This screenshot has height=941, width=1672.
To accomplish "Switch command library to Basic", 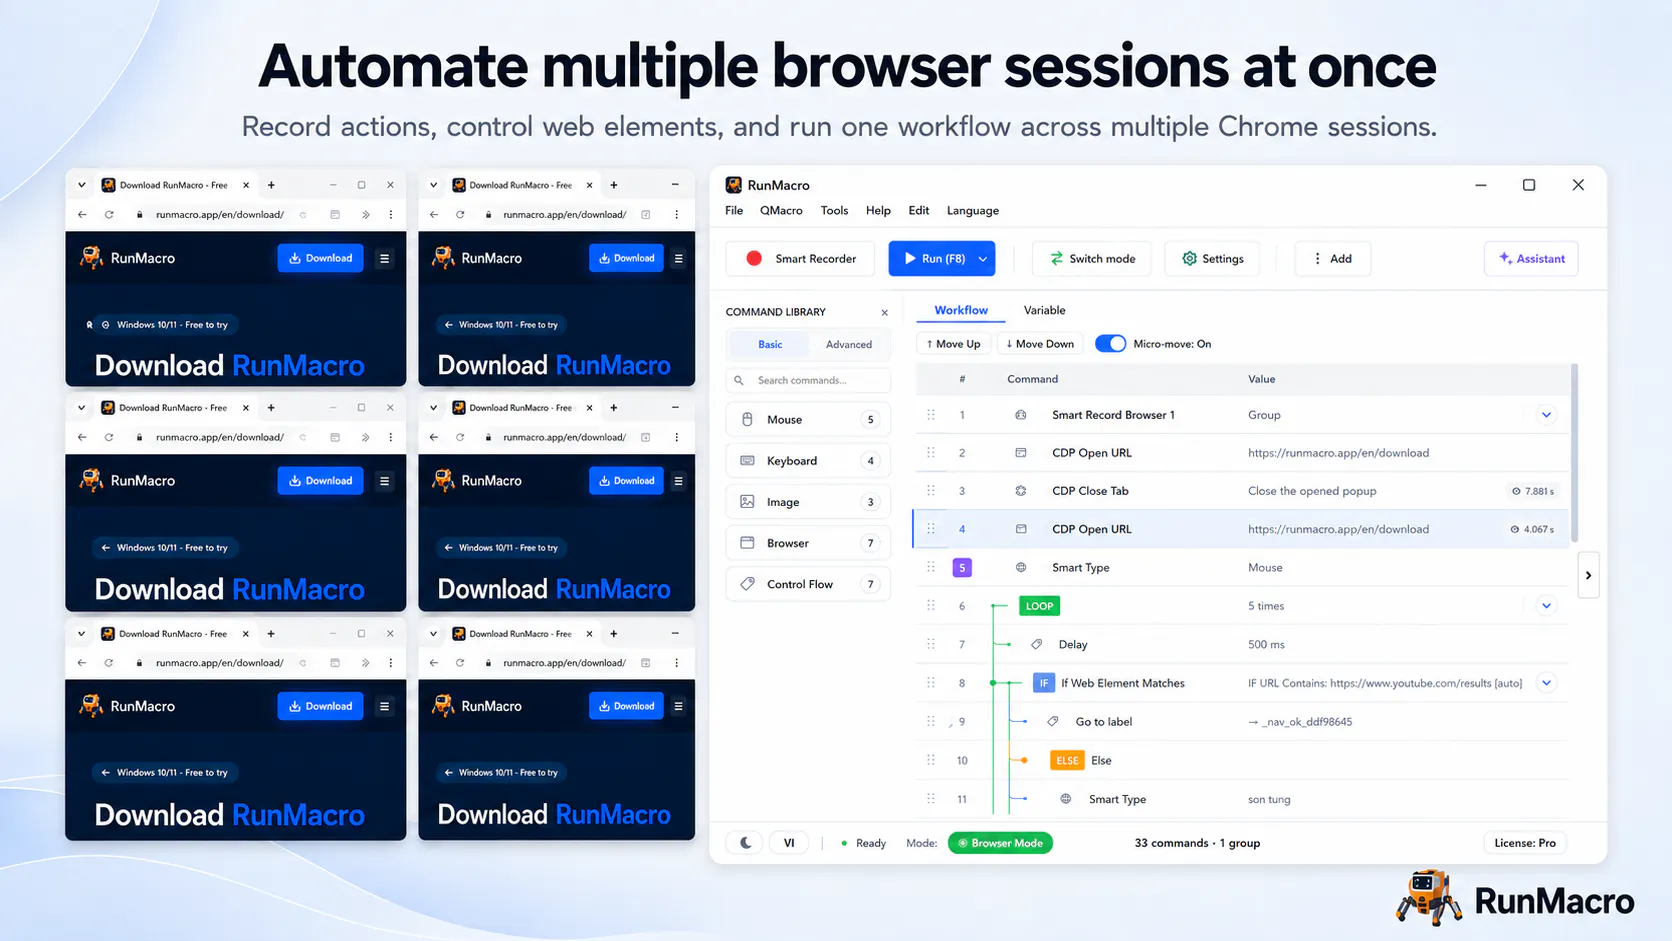I will pyautogui.click(x=770, y=344).
